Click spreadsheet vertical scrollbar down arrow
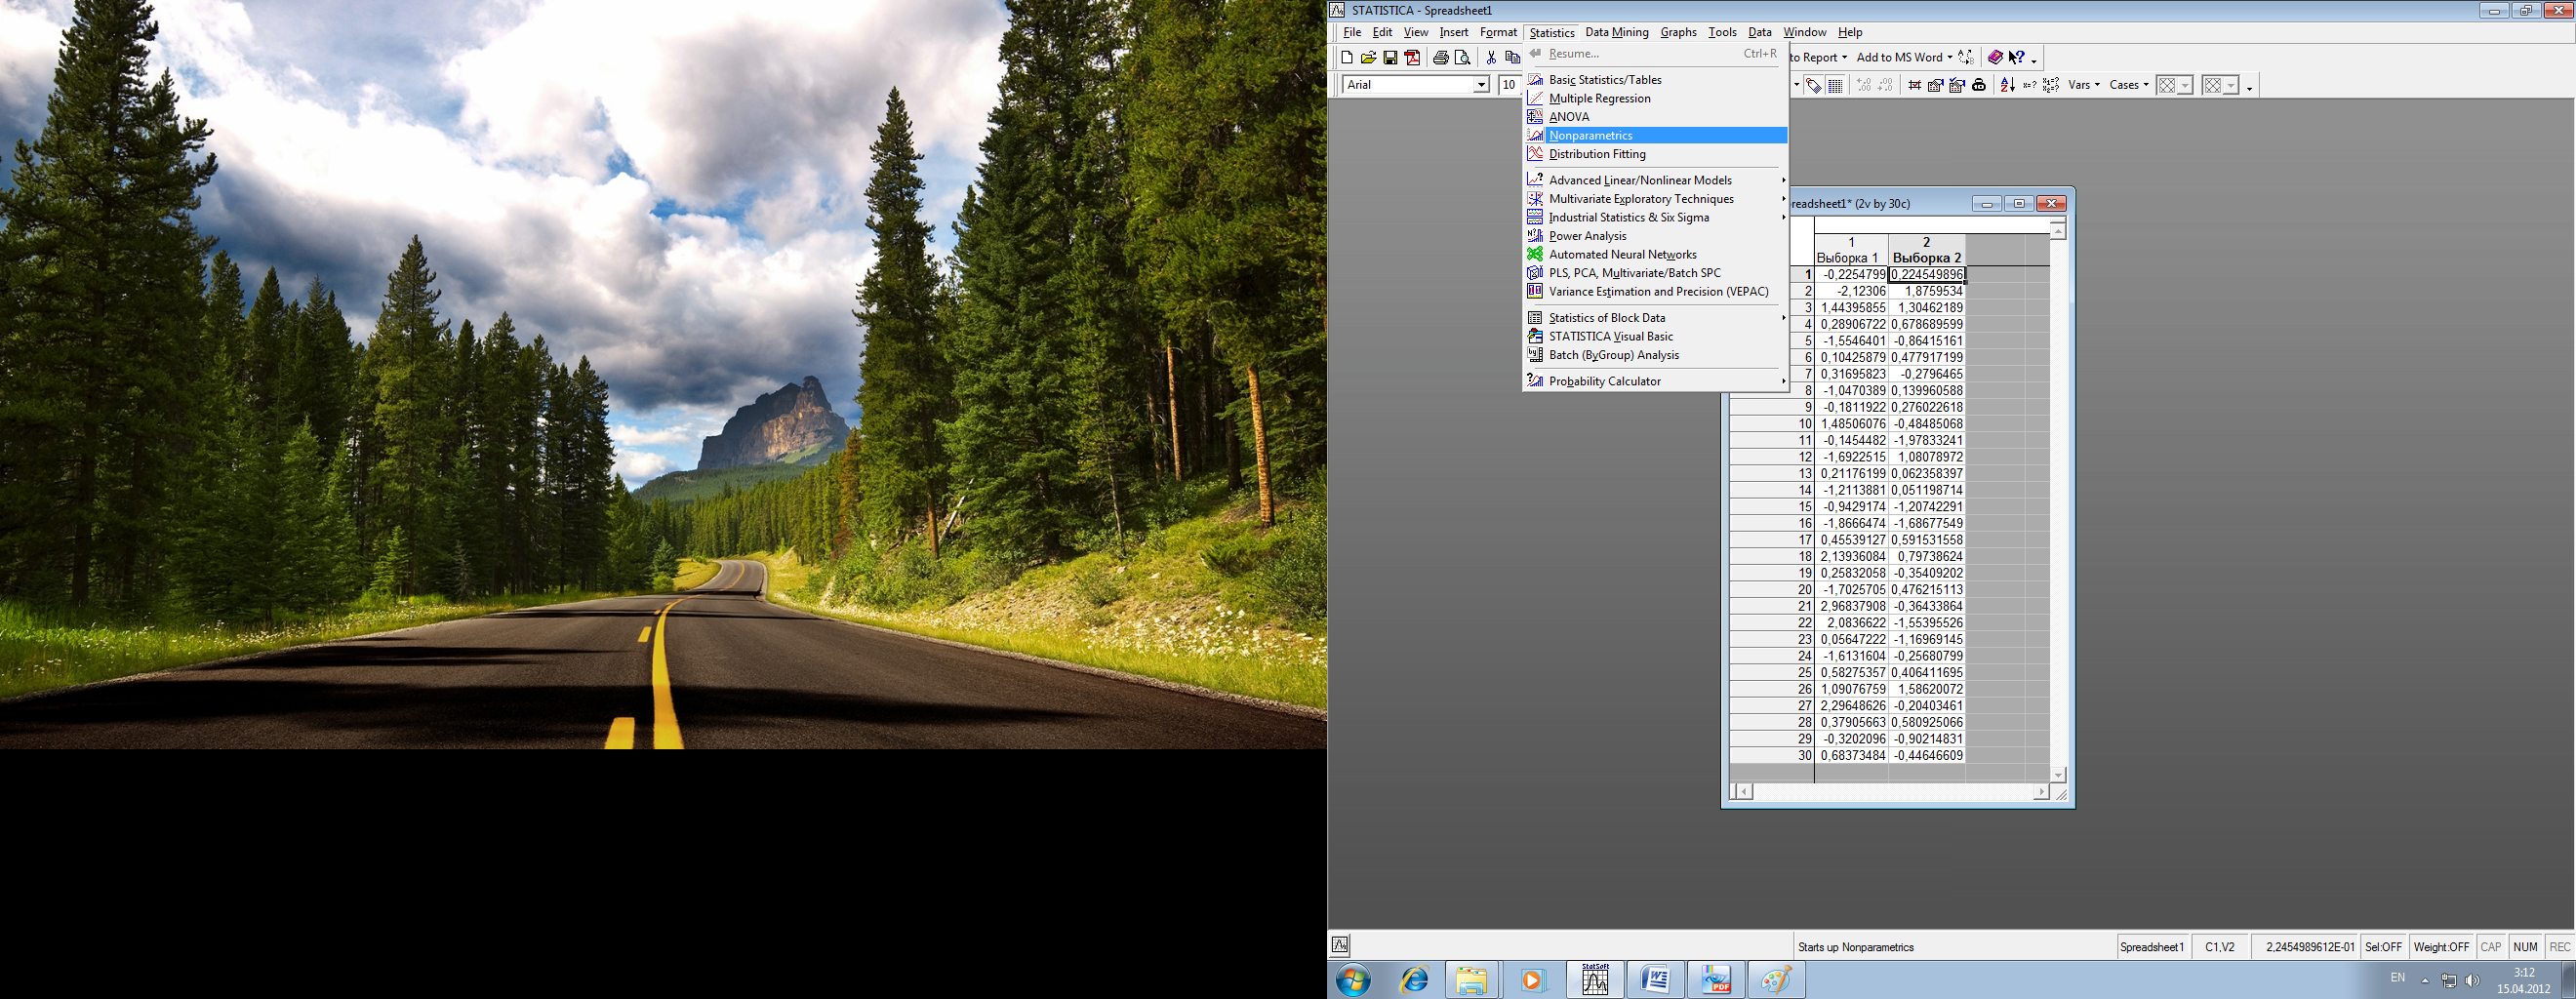The width and height of the screenshot is (2576, 999). [2058, 775]
